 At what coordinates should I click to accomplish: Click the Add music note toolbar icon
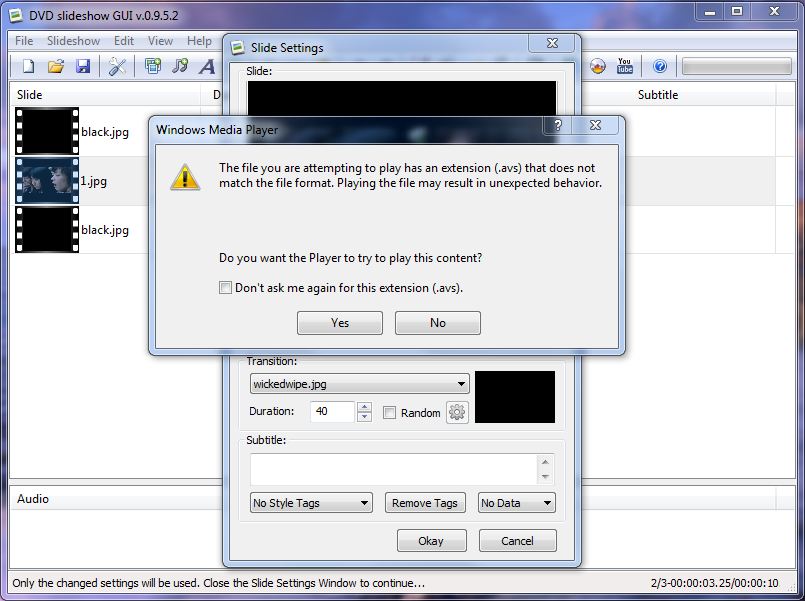[x=180, y=66]
